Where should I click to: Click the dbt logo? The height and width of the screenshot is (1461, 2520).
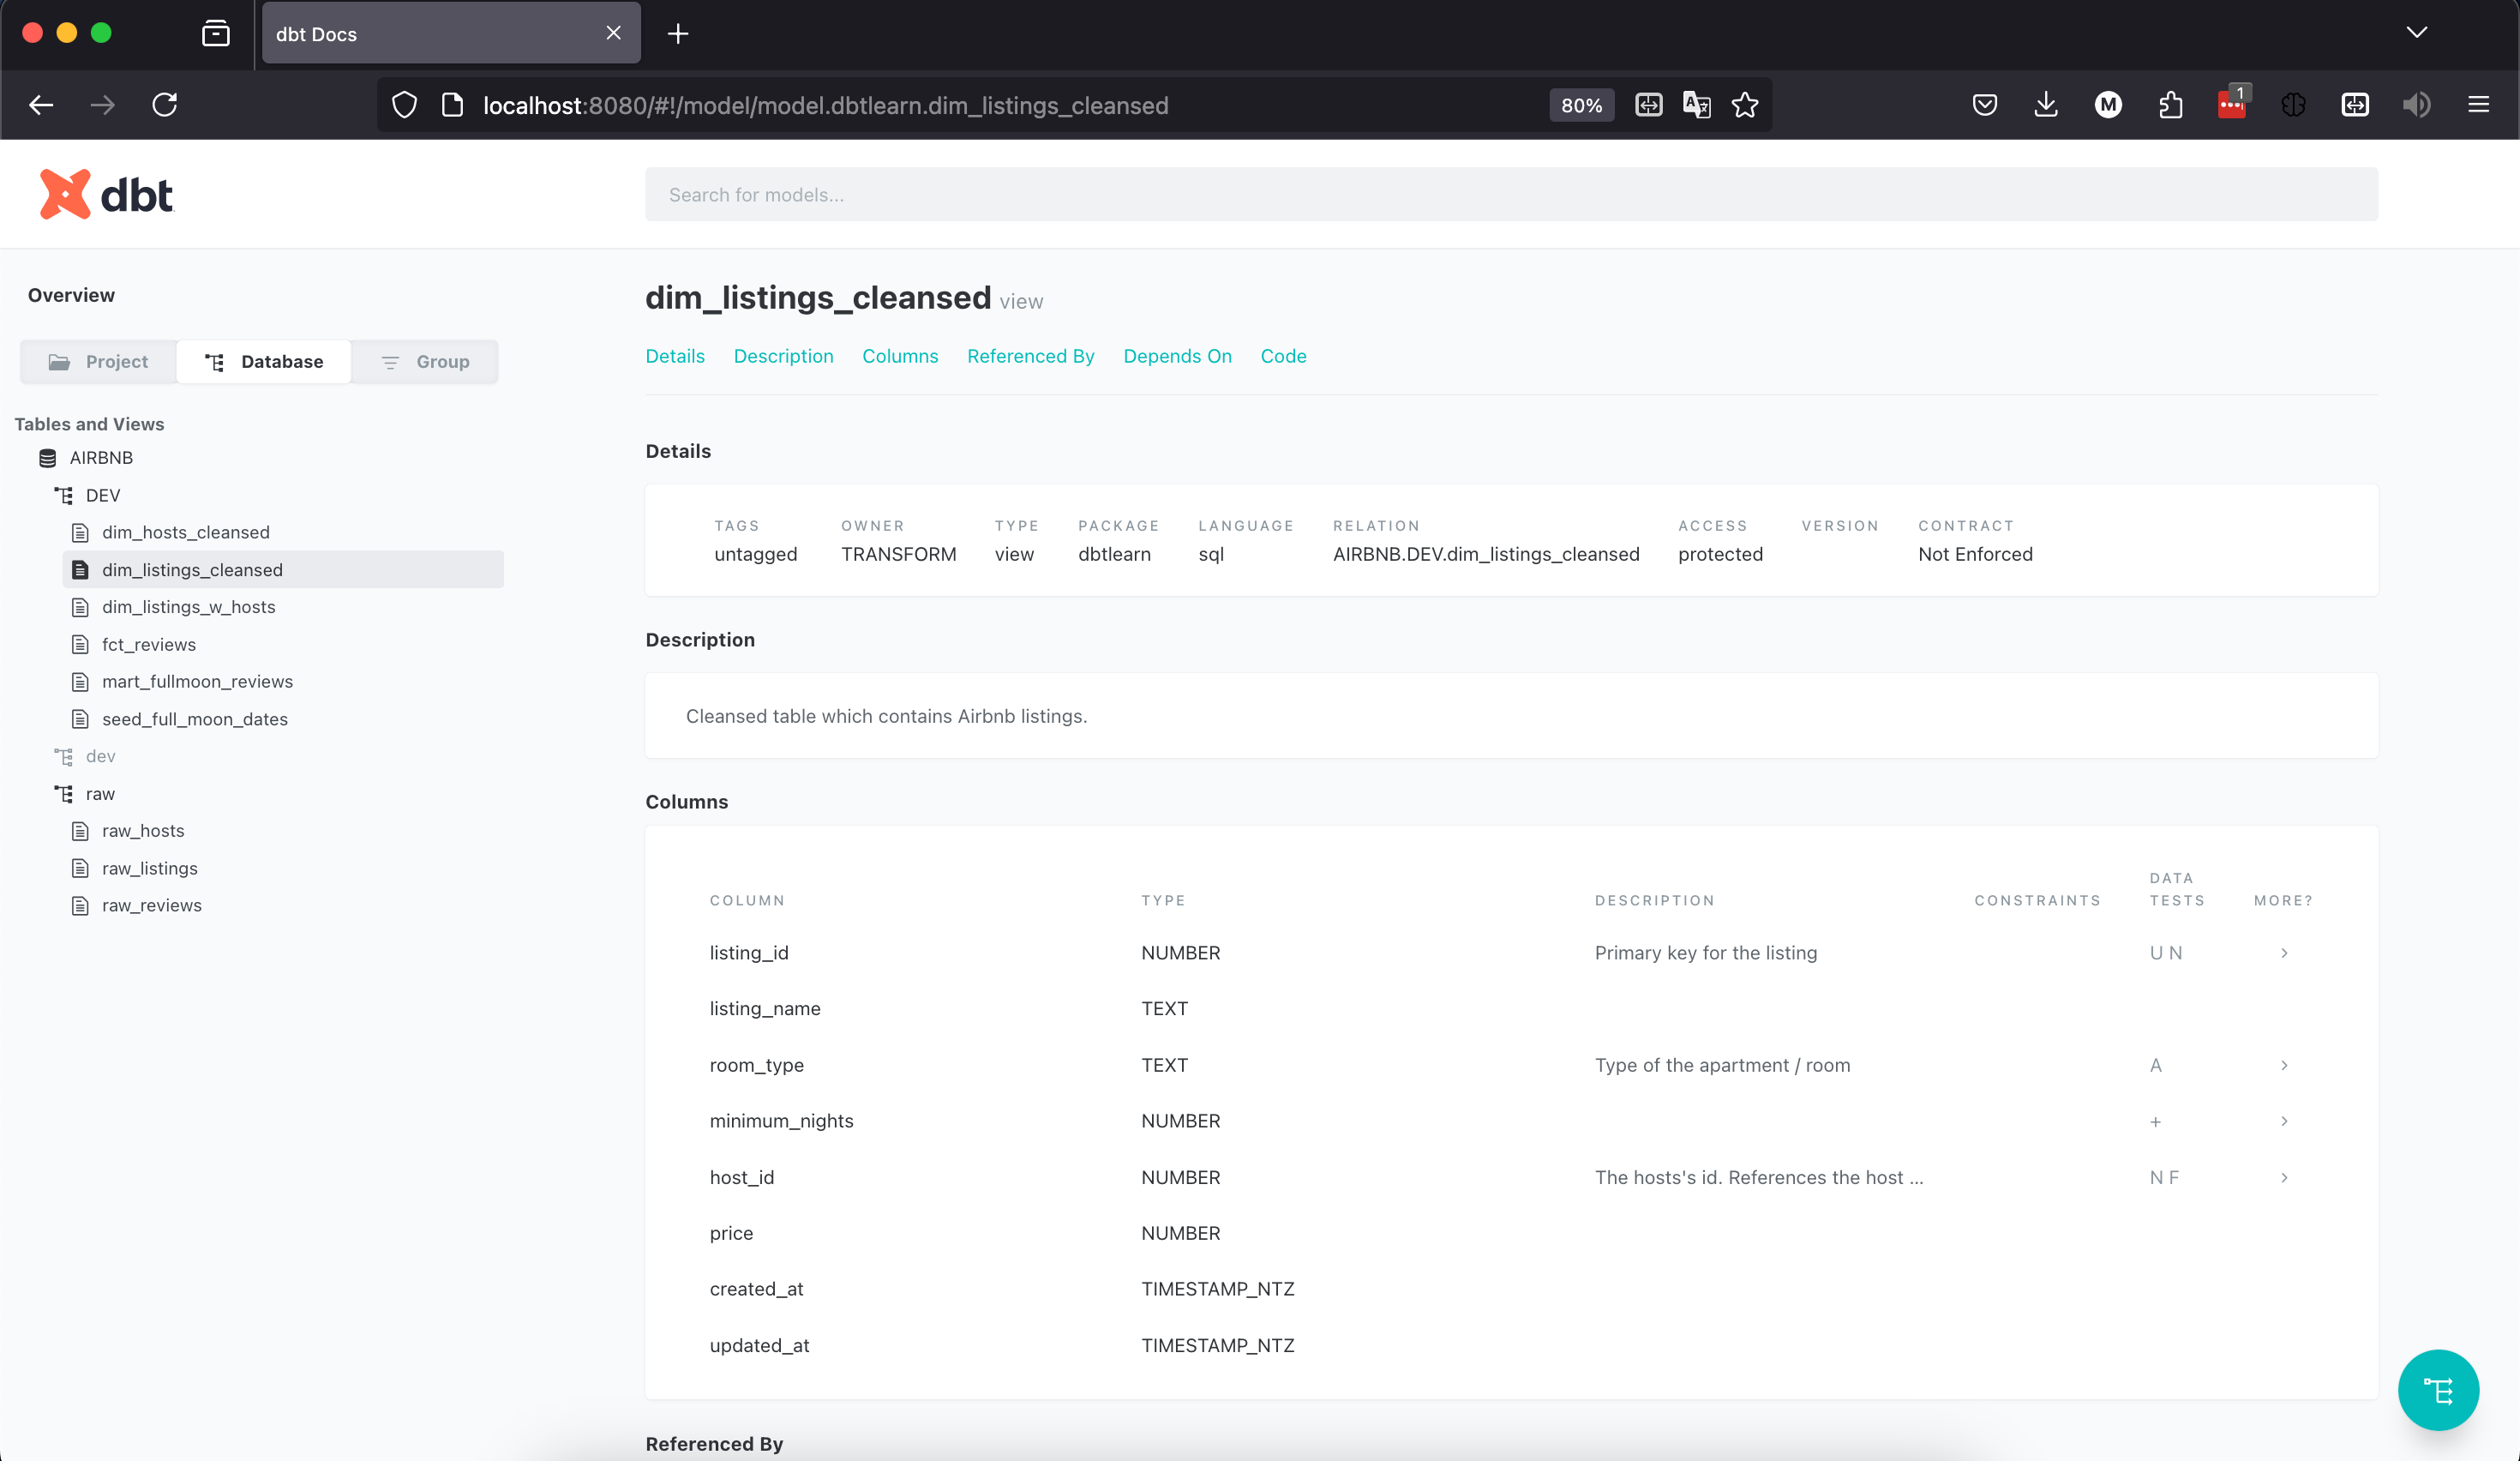pyautogui.click(x=106, y=194)
